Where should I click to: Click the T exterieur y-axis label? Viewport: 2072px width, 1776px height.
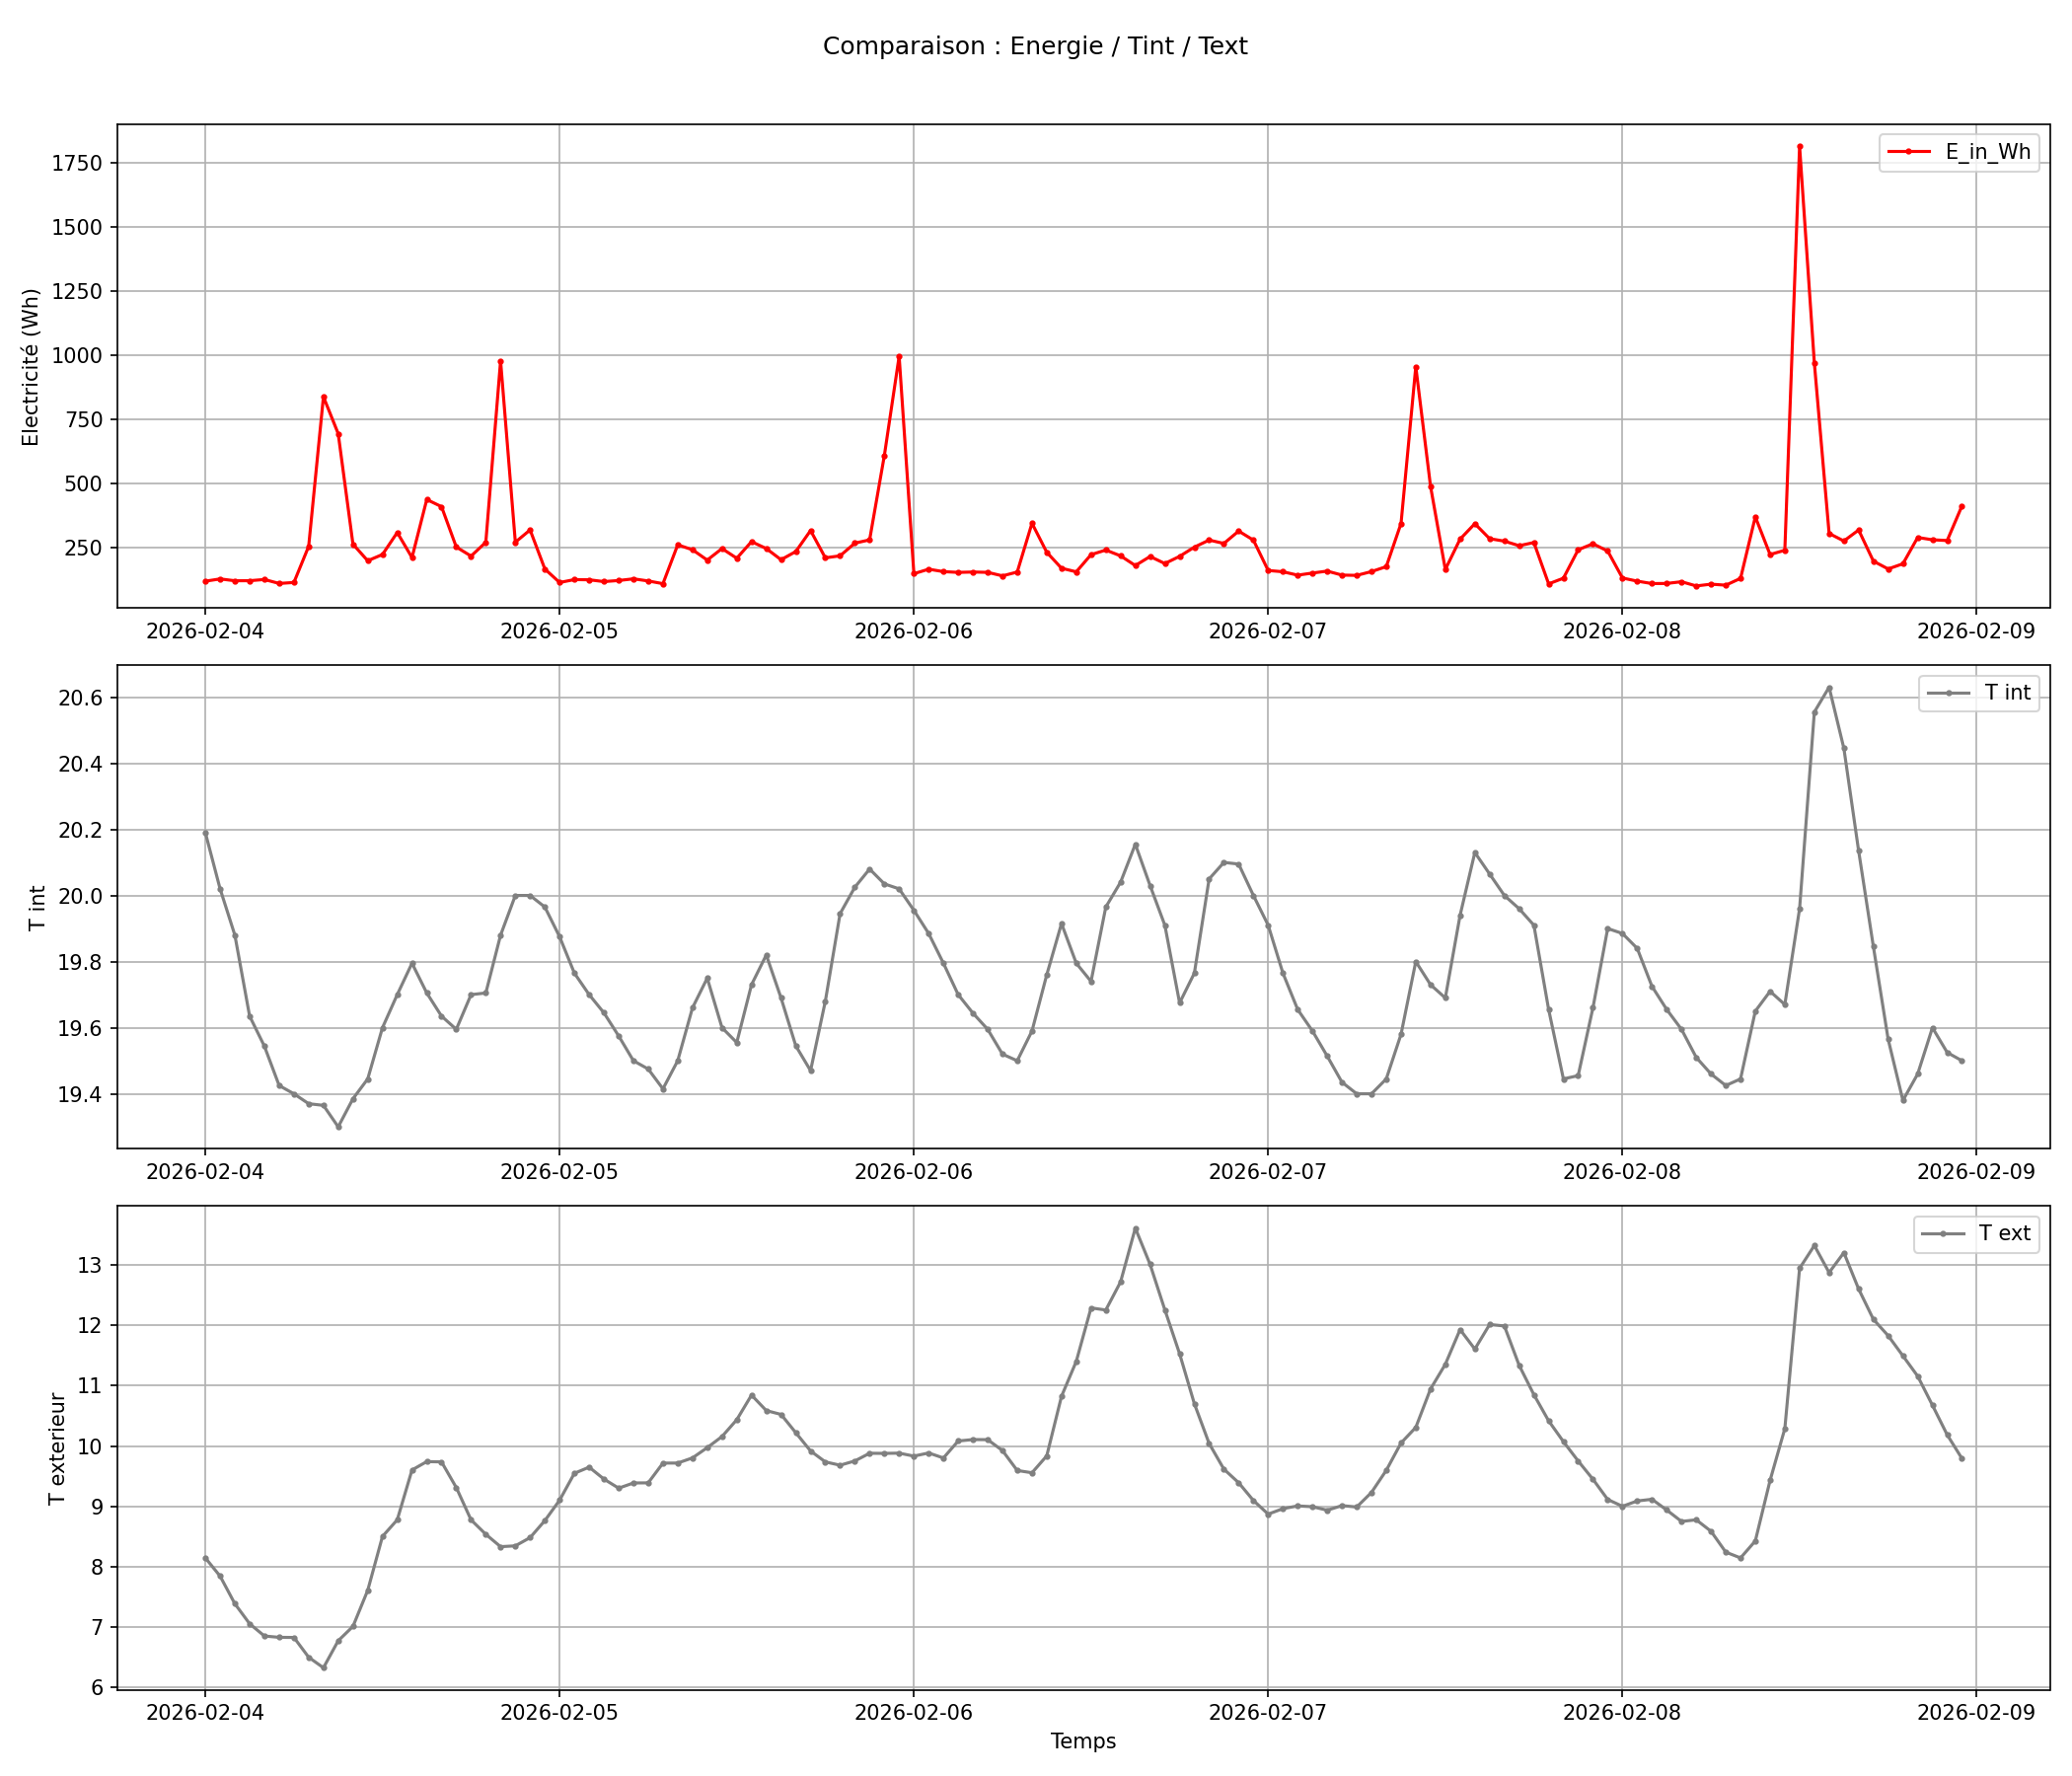[57, 1449]
